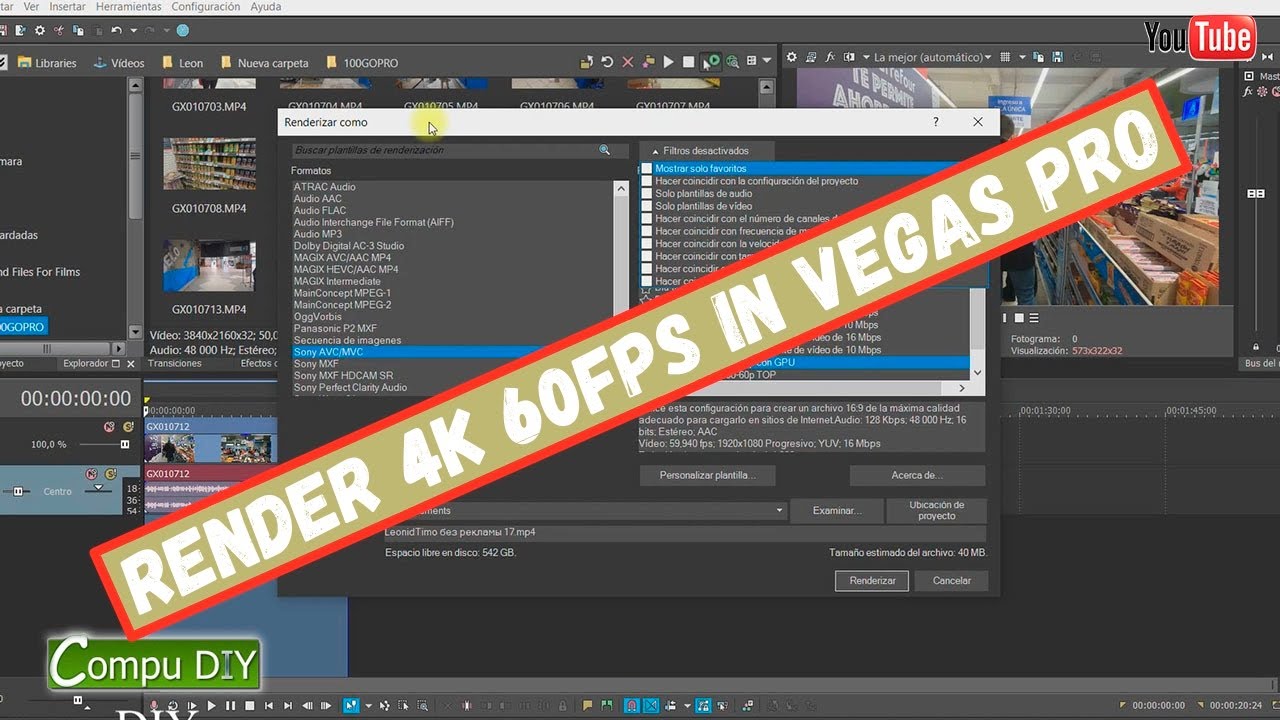Toggle auto preview in explorer toolbar
1280x720 pixels.
point(712,62)
